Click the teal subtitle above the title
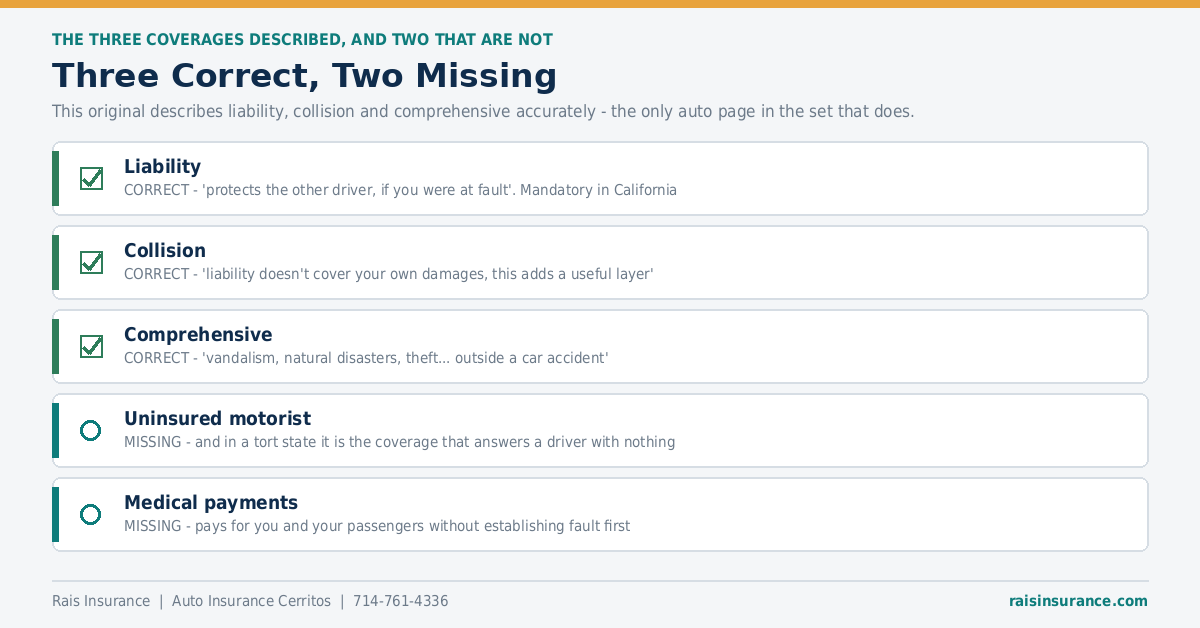The height and width of the screenshot is (628, 1200). (x=302, y=40)
